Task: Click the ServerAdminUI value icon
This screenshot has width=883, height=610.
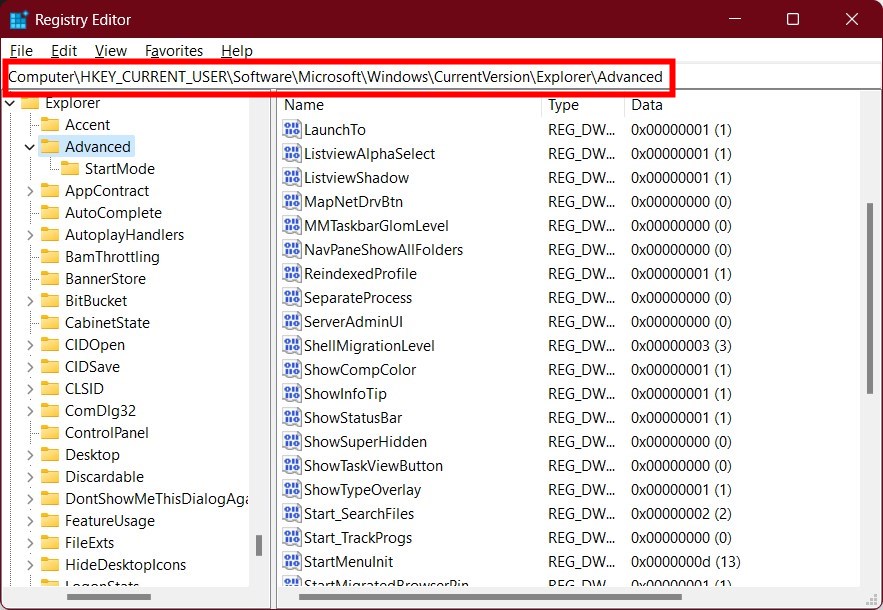Action: click(292, 321)
